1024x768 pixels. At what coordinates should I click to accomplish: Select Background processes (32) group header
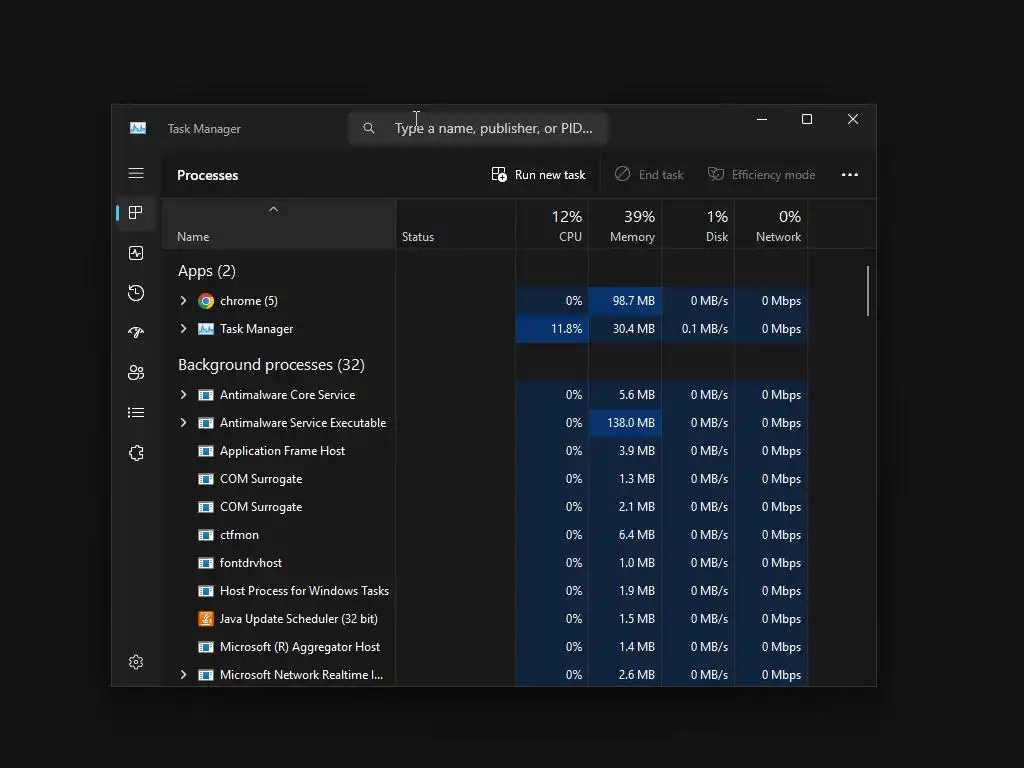pyautogui.click(x=271, y=364)
